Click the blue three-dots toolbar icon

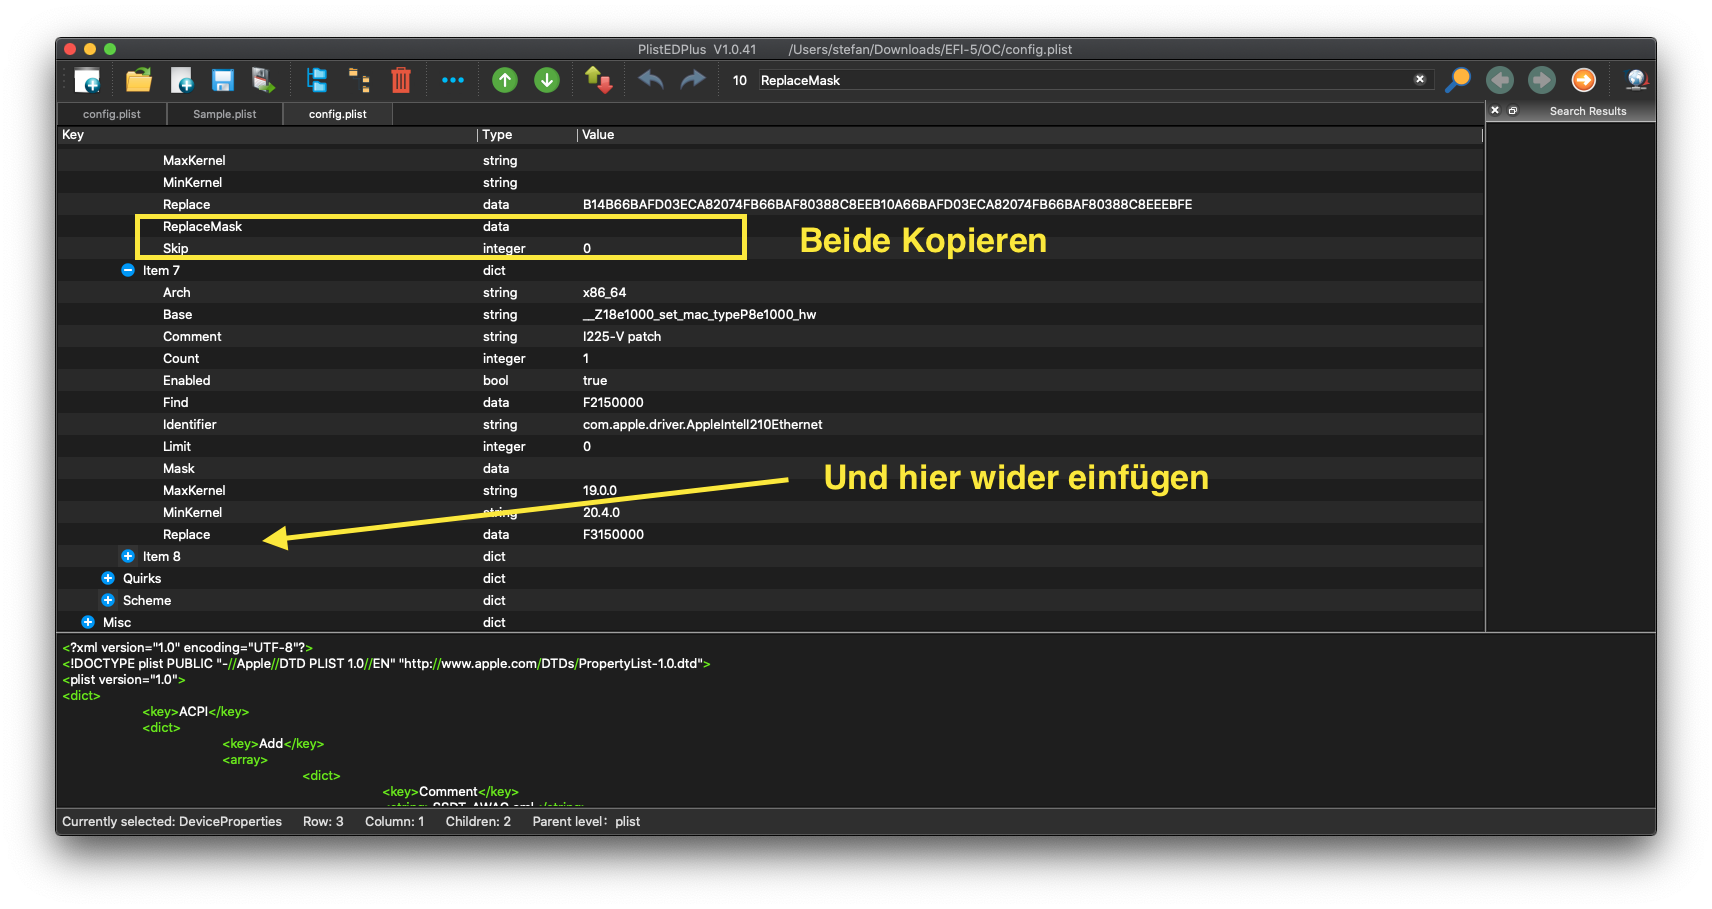coord(453,80)
